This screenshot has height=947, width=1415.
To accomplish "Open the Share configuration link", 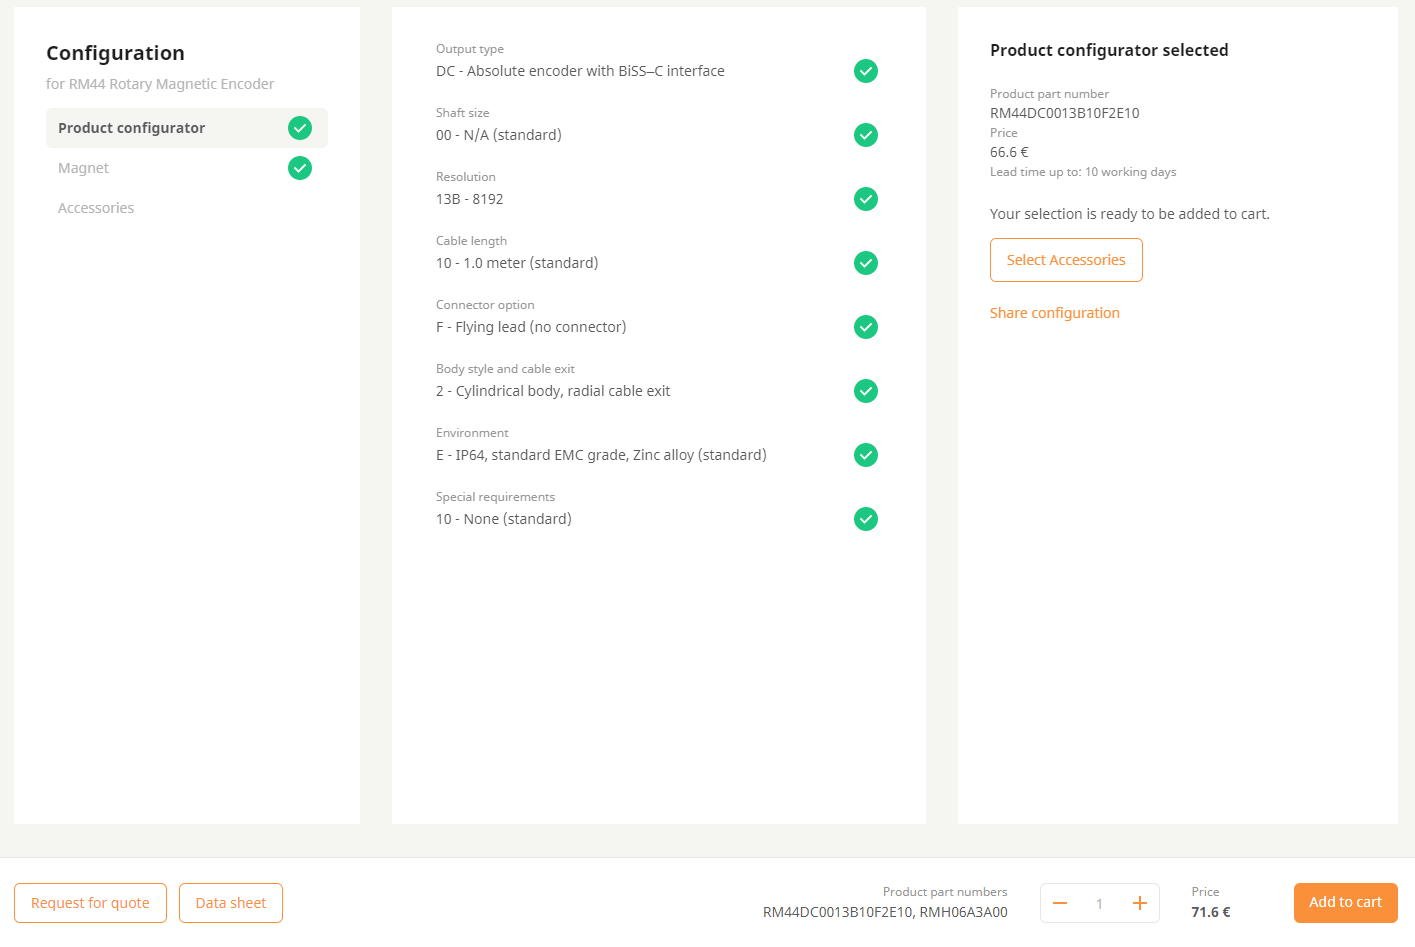I will [x=1055, y=313].
